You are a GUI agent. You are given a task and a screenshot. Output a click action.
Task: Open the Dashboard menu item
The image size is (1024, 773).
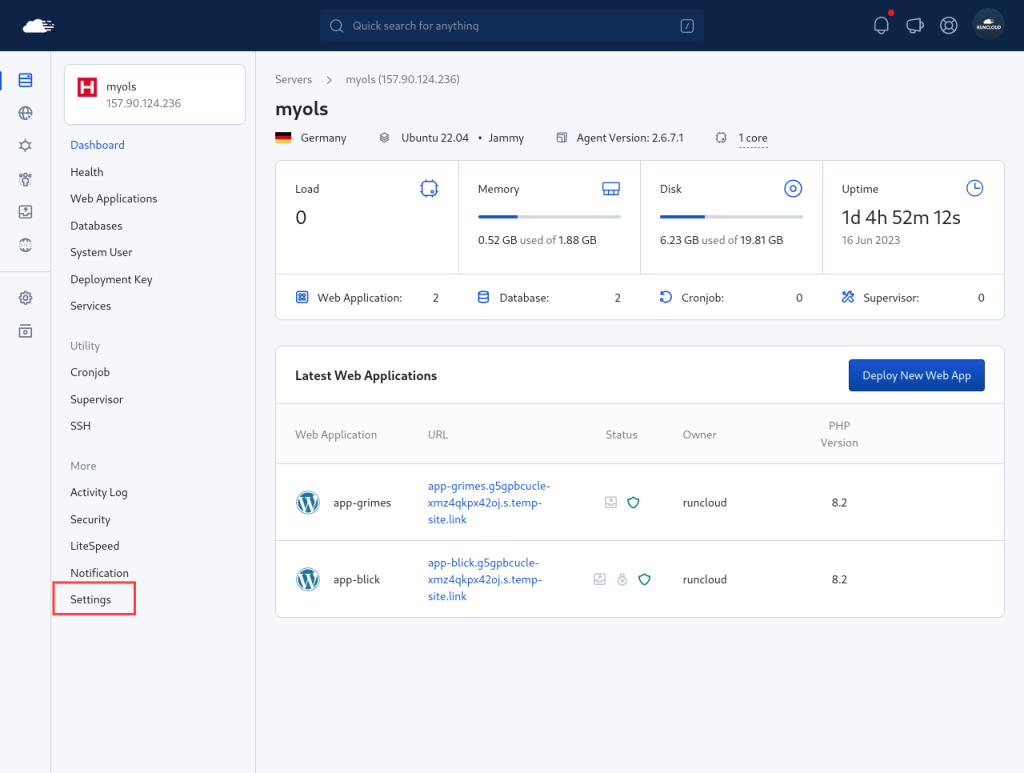(97, 145)
